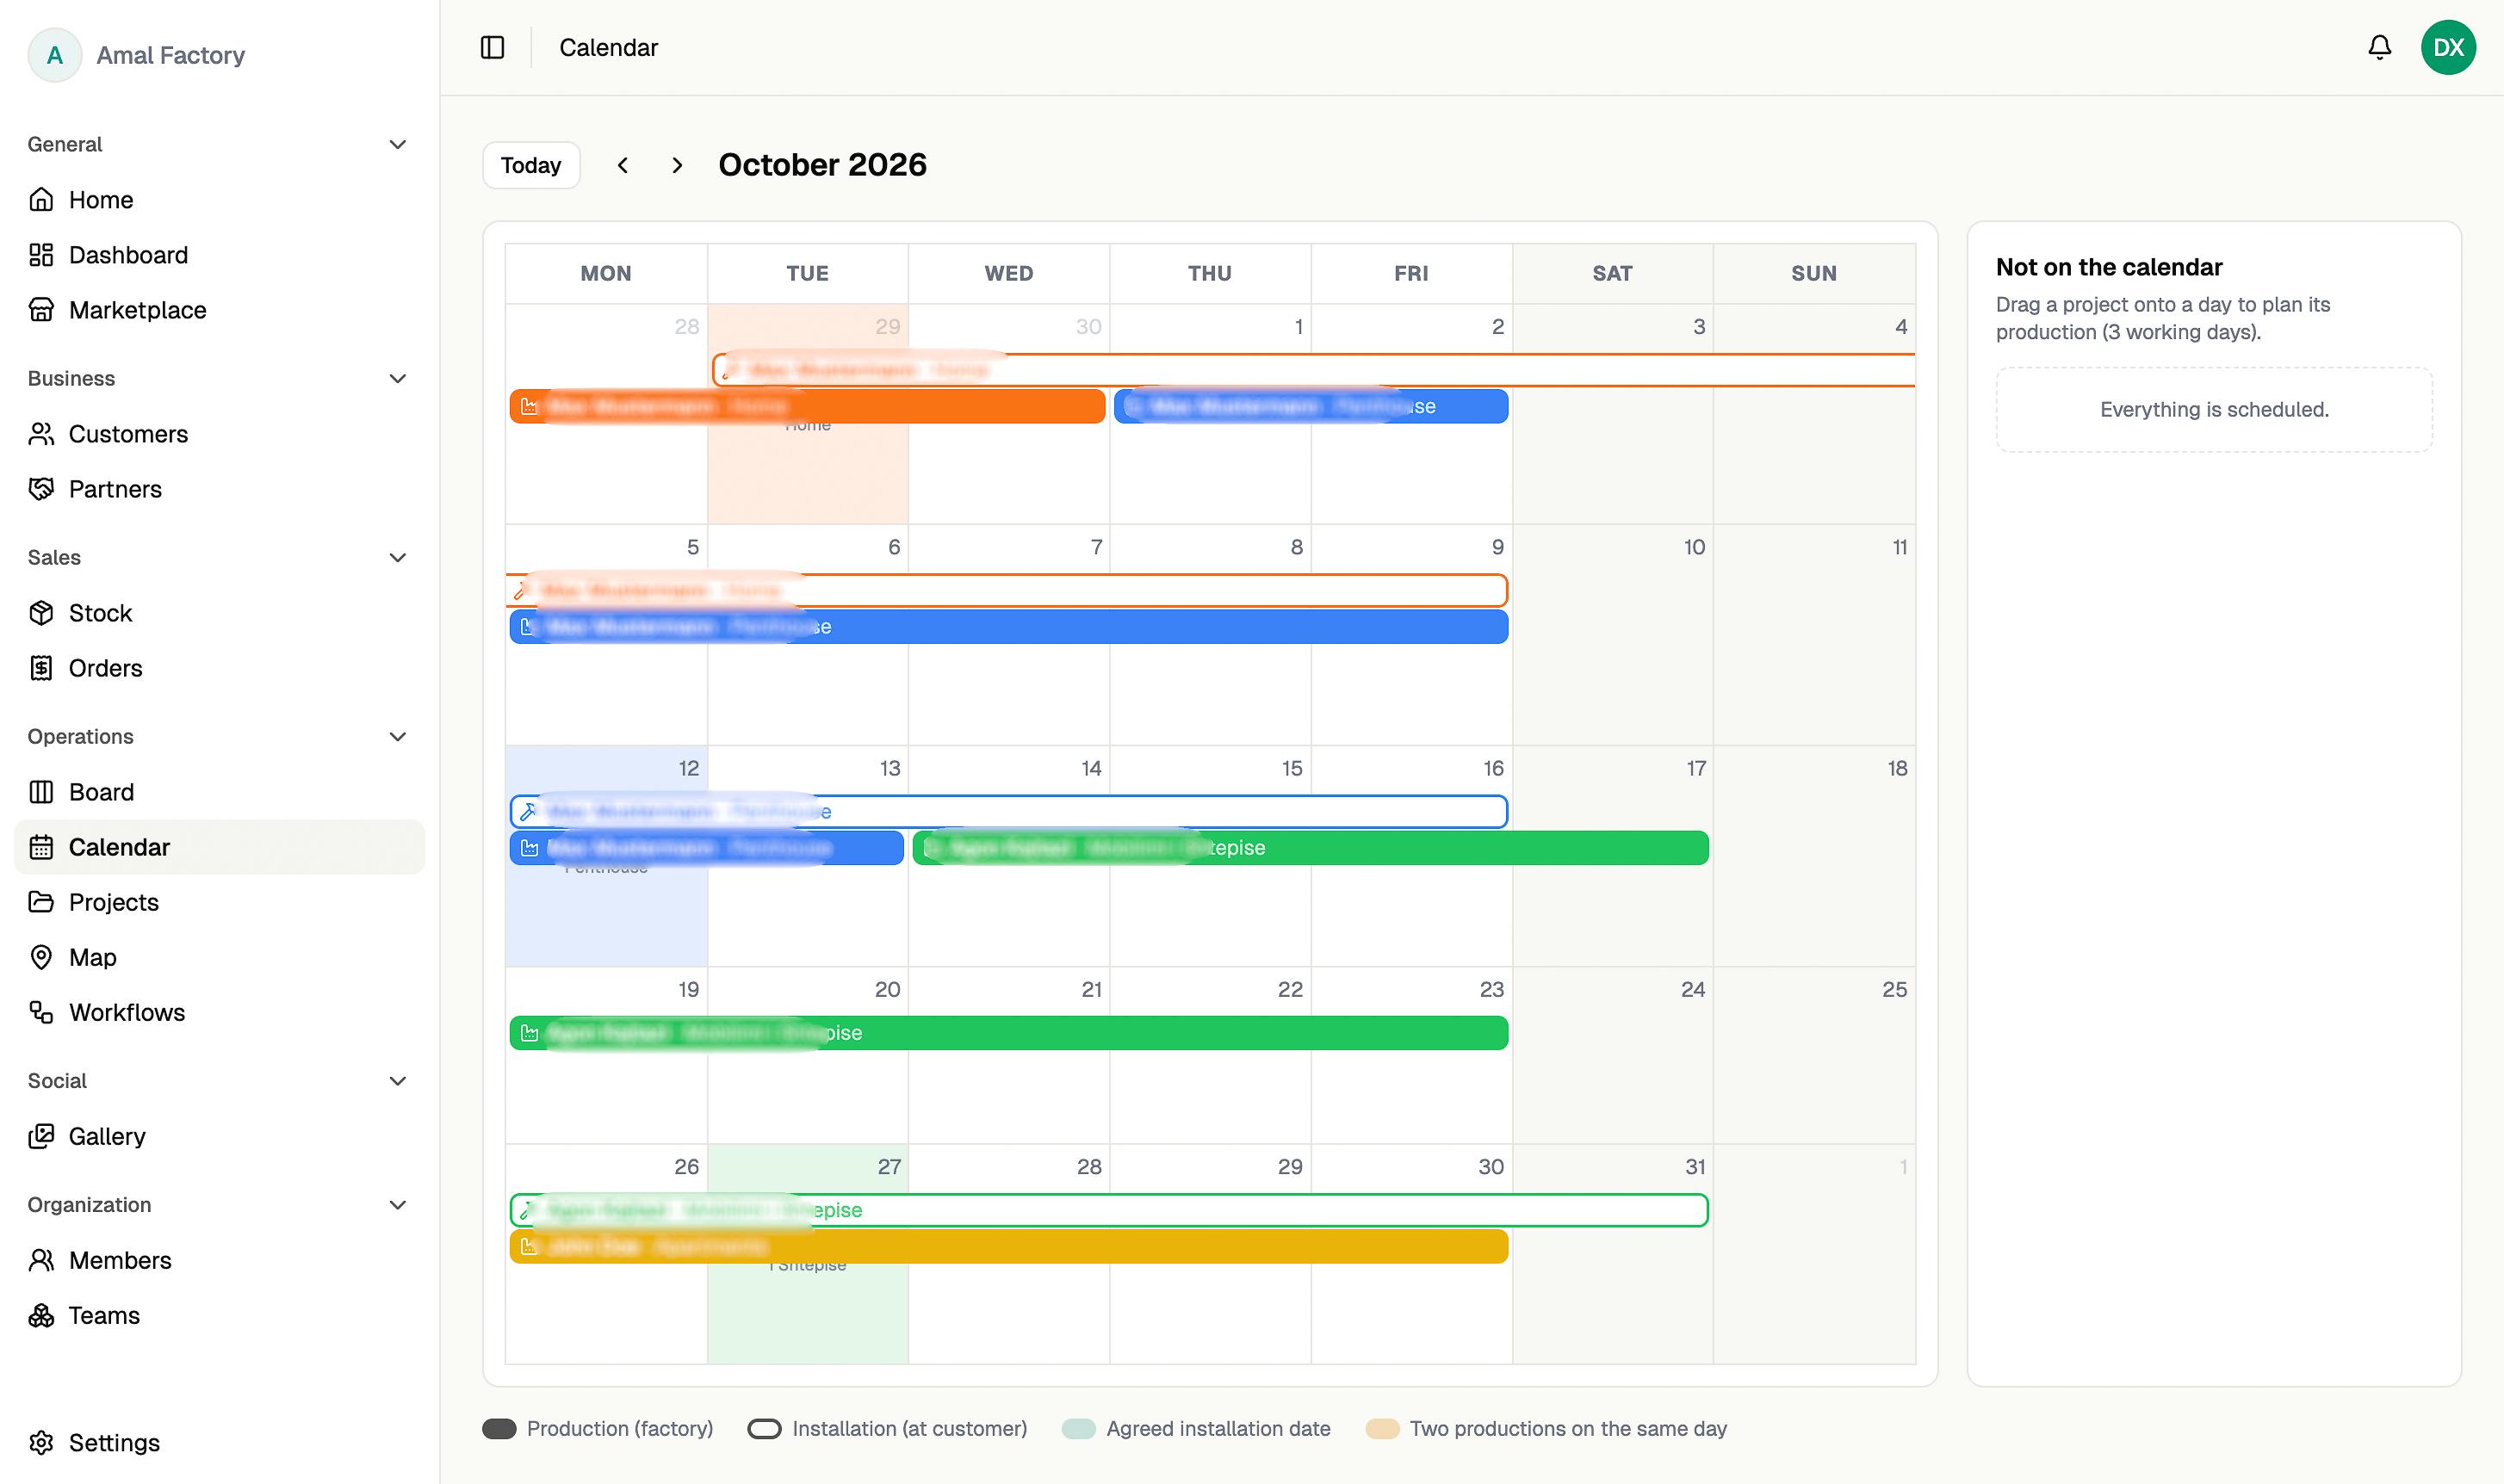Image resolution: width=2504 pixels, height=1484 pixels.
Task: Click the Marketplace store icon
Action: tap(41, 310)
